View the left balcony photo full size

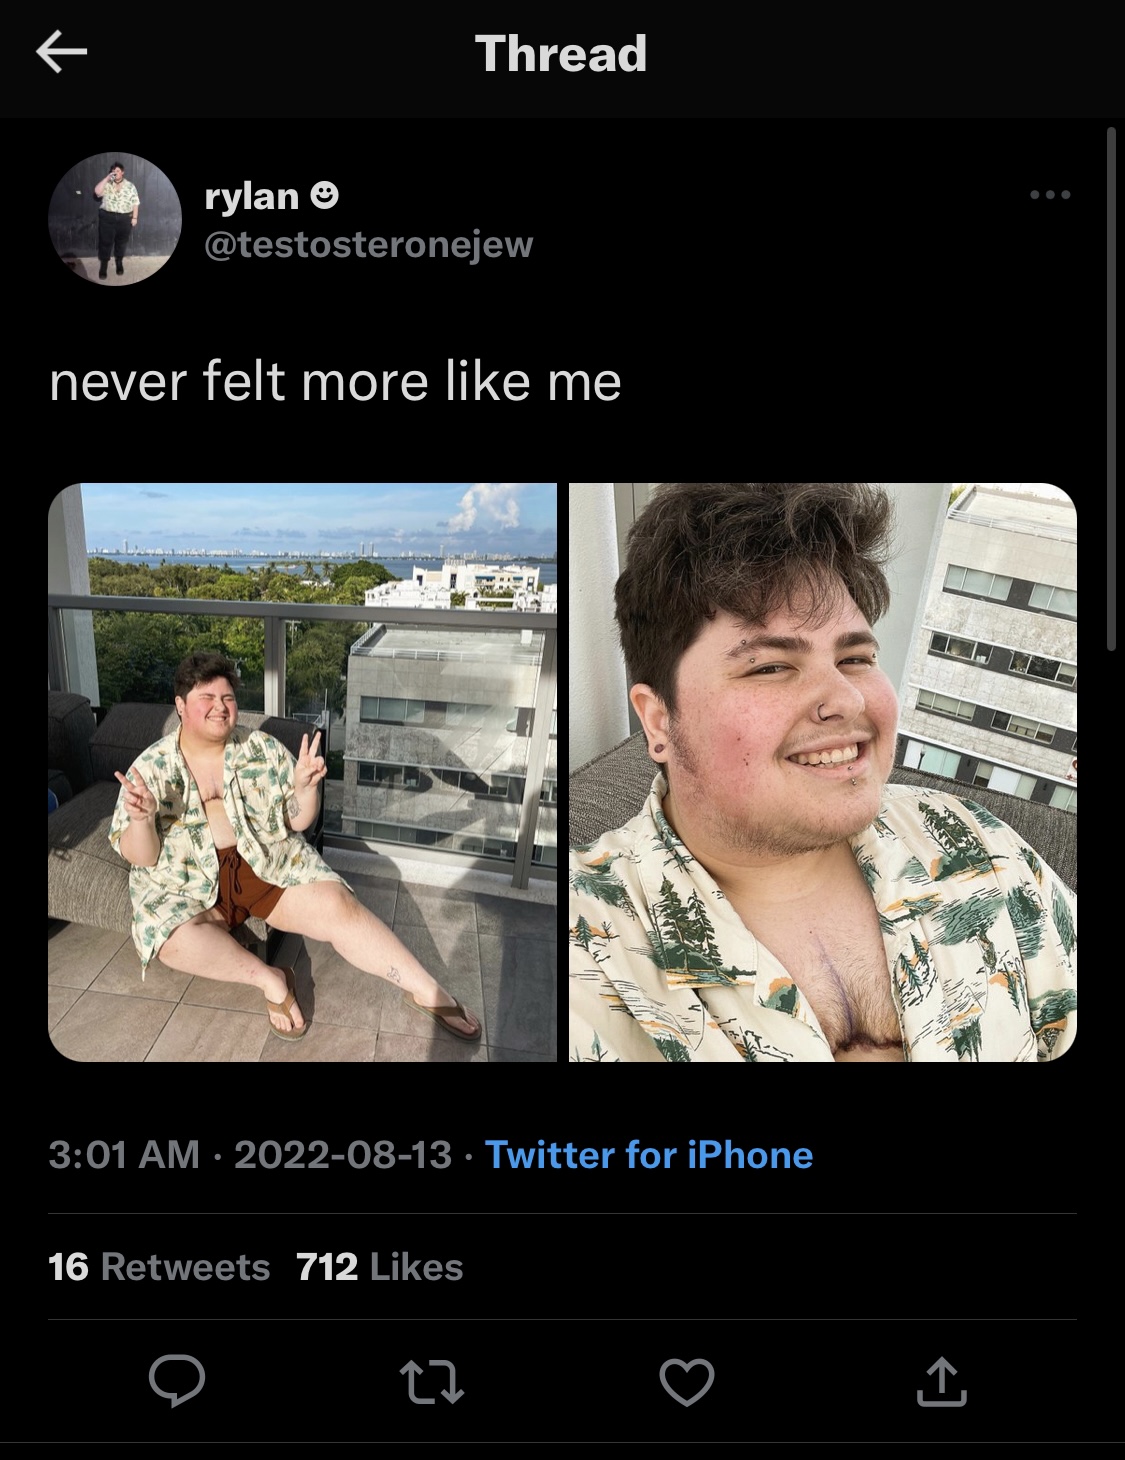[x=302, y=772]
